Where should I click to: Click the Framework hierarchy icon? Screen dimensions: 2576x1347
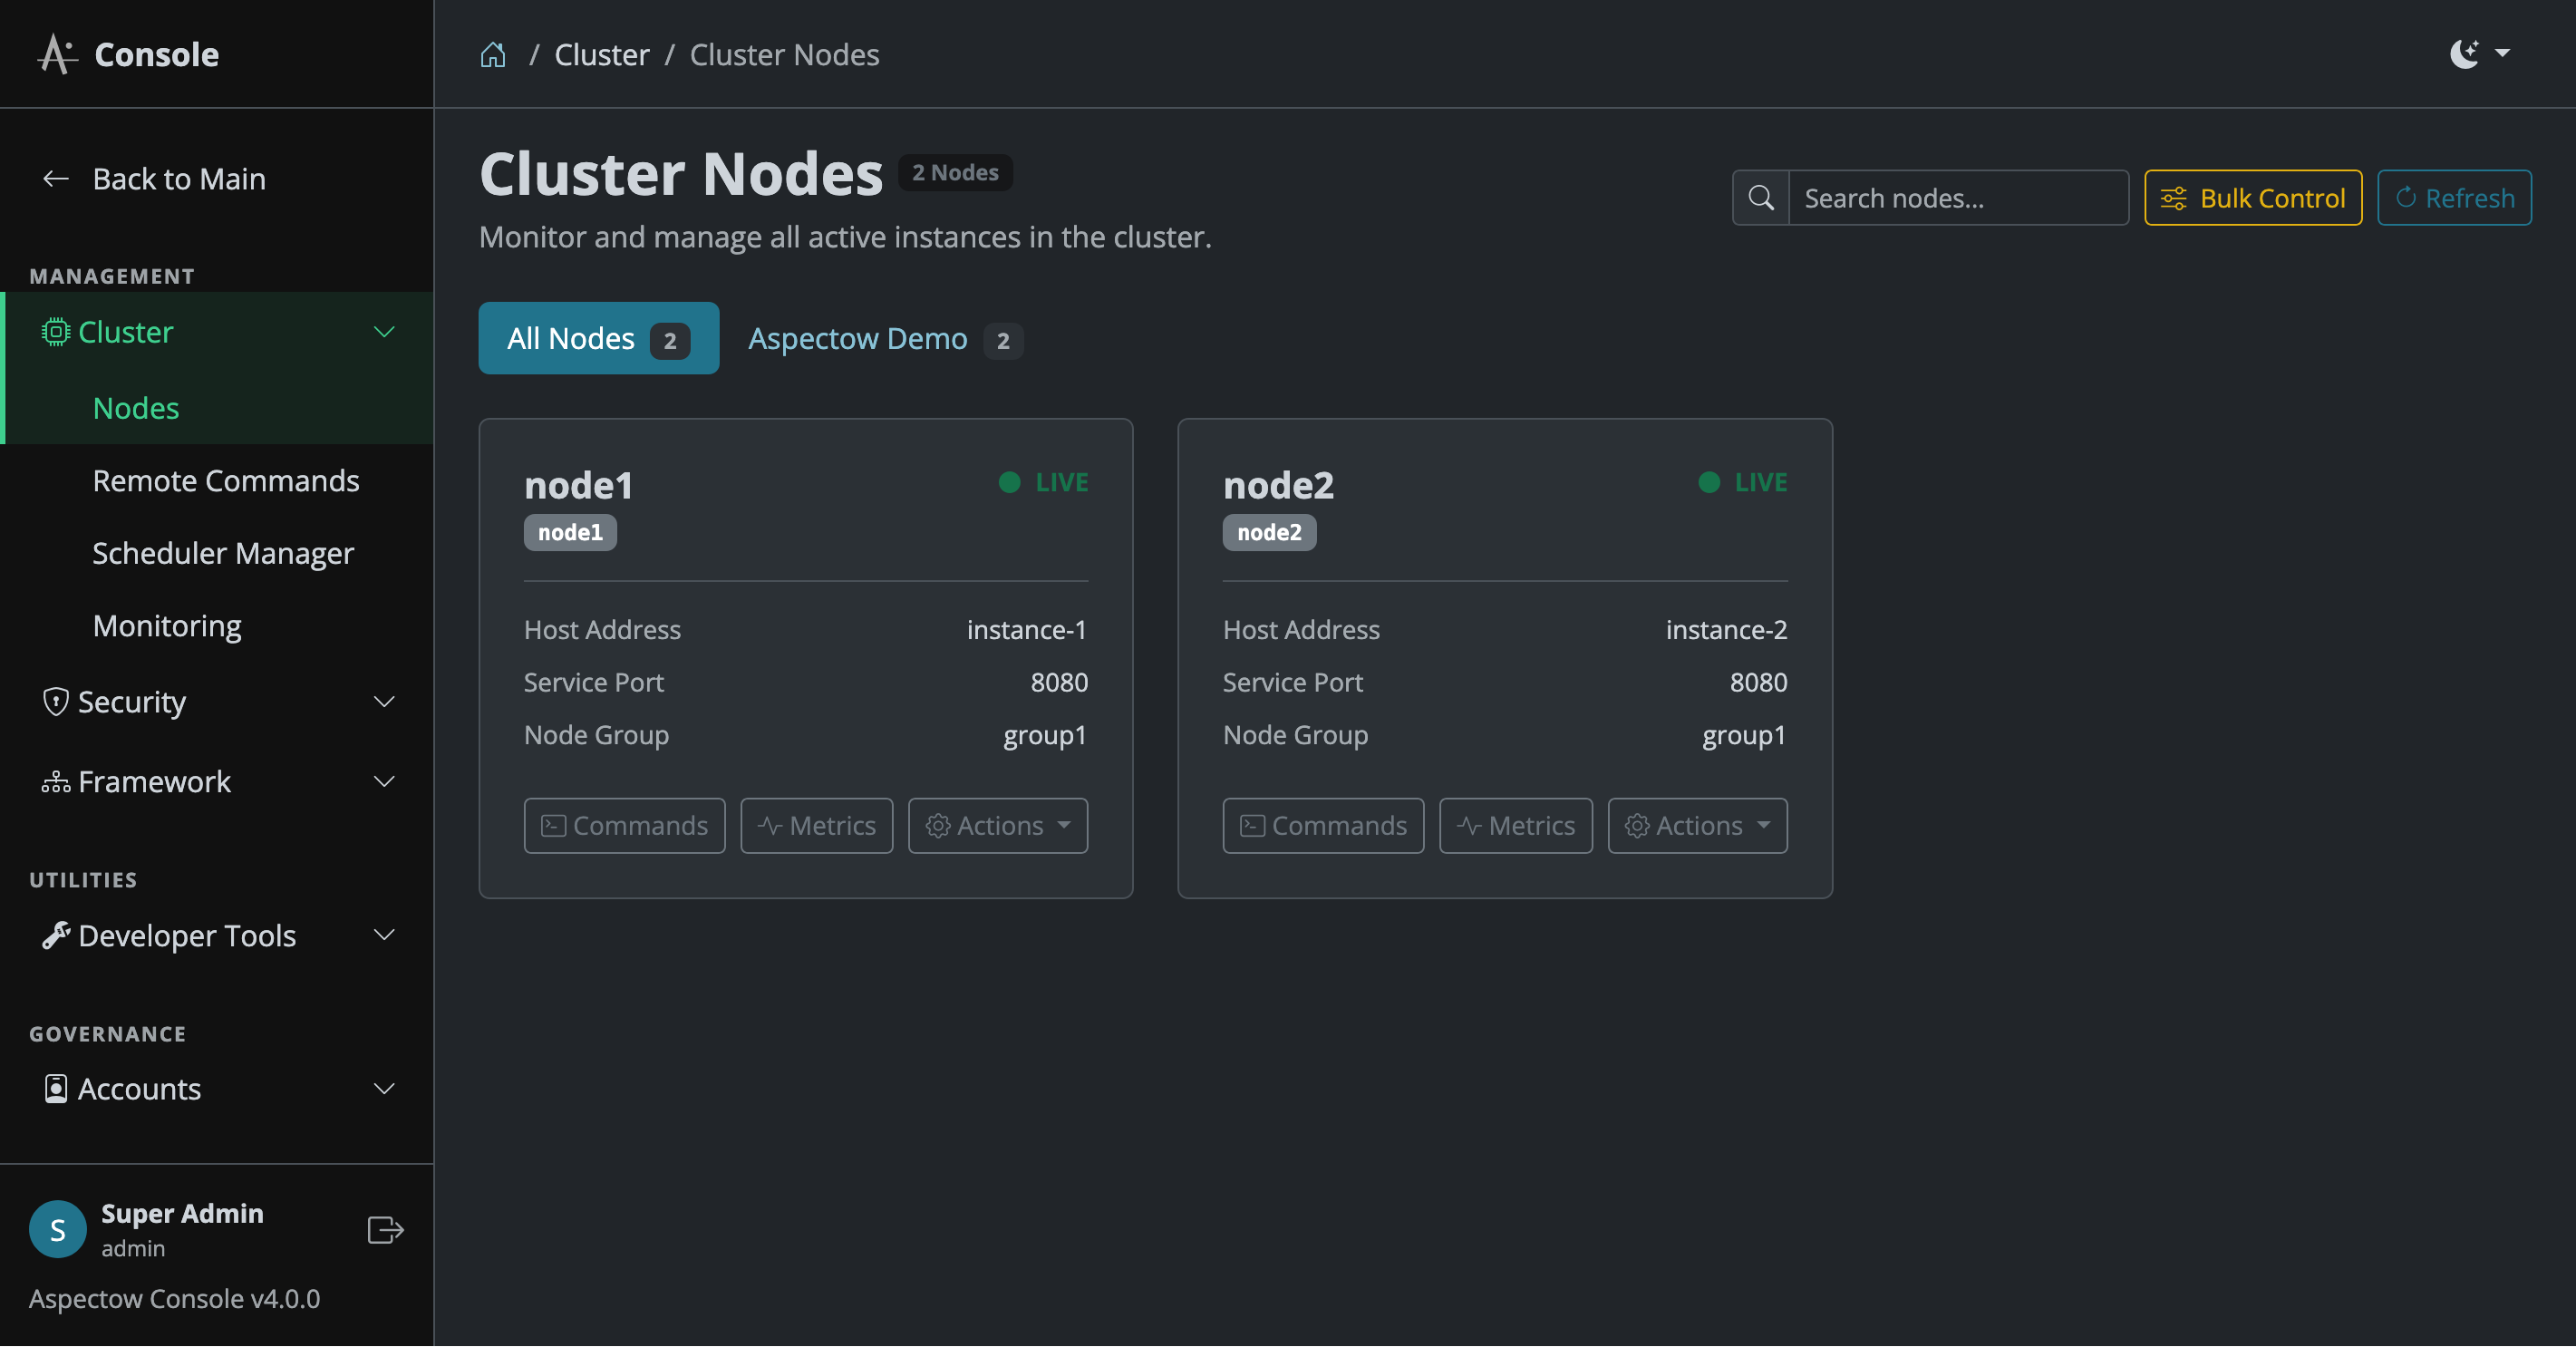56,782
